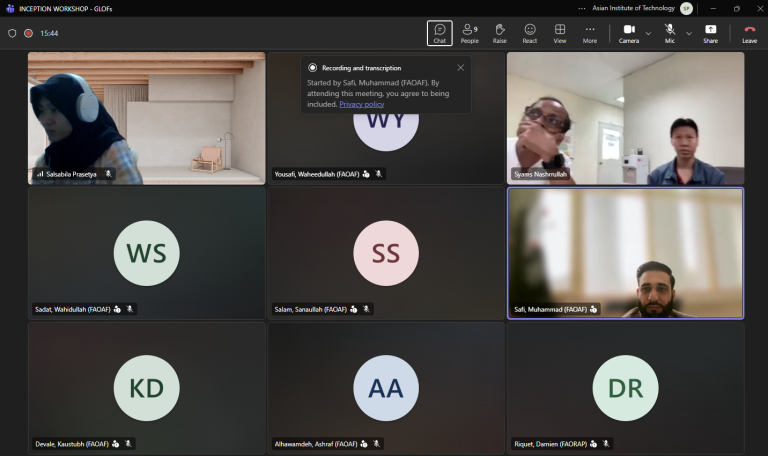Toggle the Mic mute state
This screenshot has height=456, width=768.
point(670,33)
